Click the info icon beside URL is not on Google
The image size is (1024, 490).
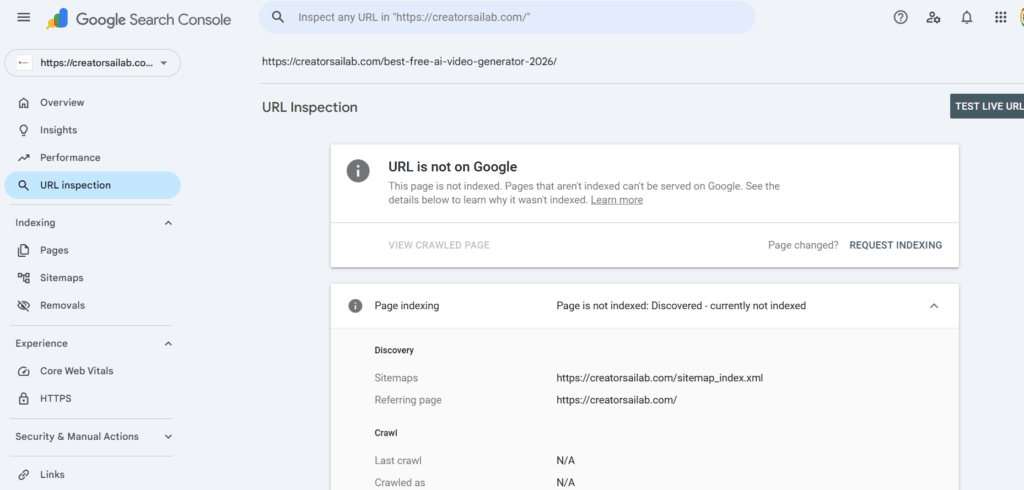(x=358, y=172)
